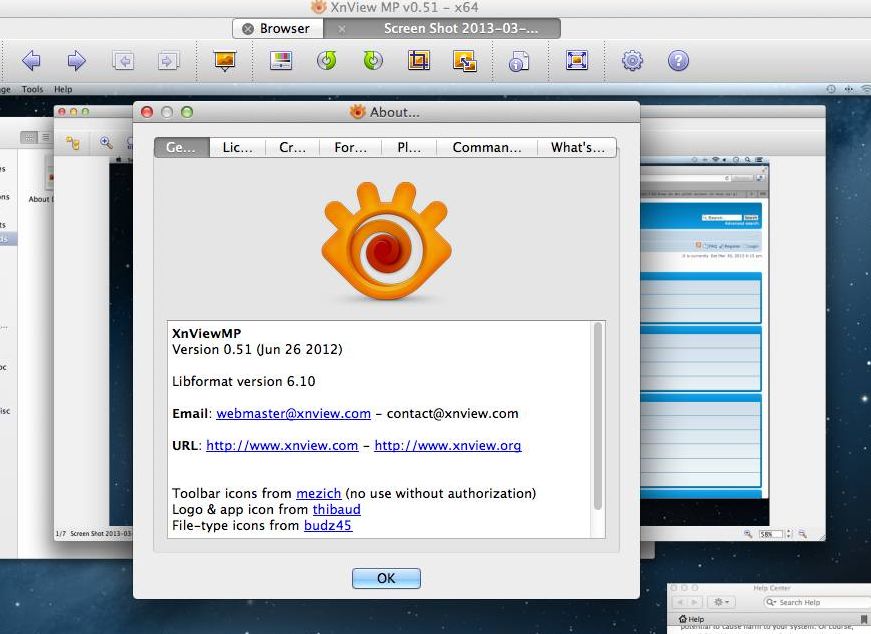The width and height of the screenshot is (871, 634).
Task: Open the previous file in folder icon
Action: [123, 60]
